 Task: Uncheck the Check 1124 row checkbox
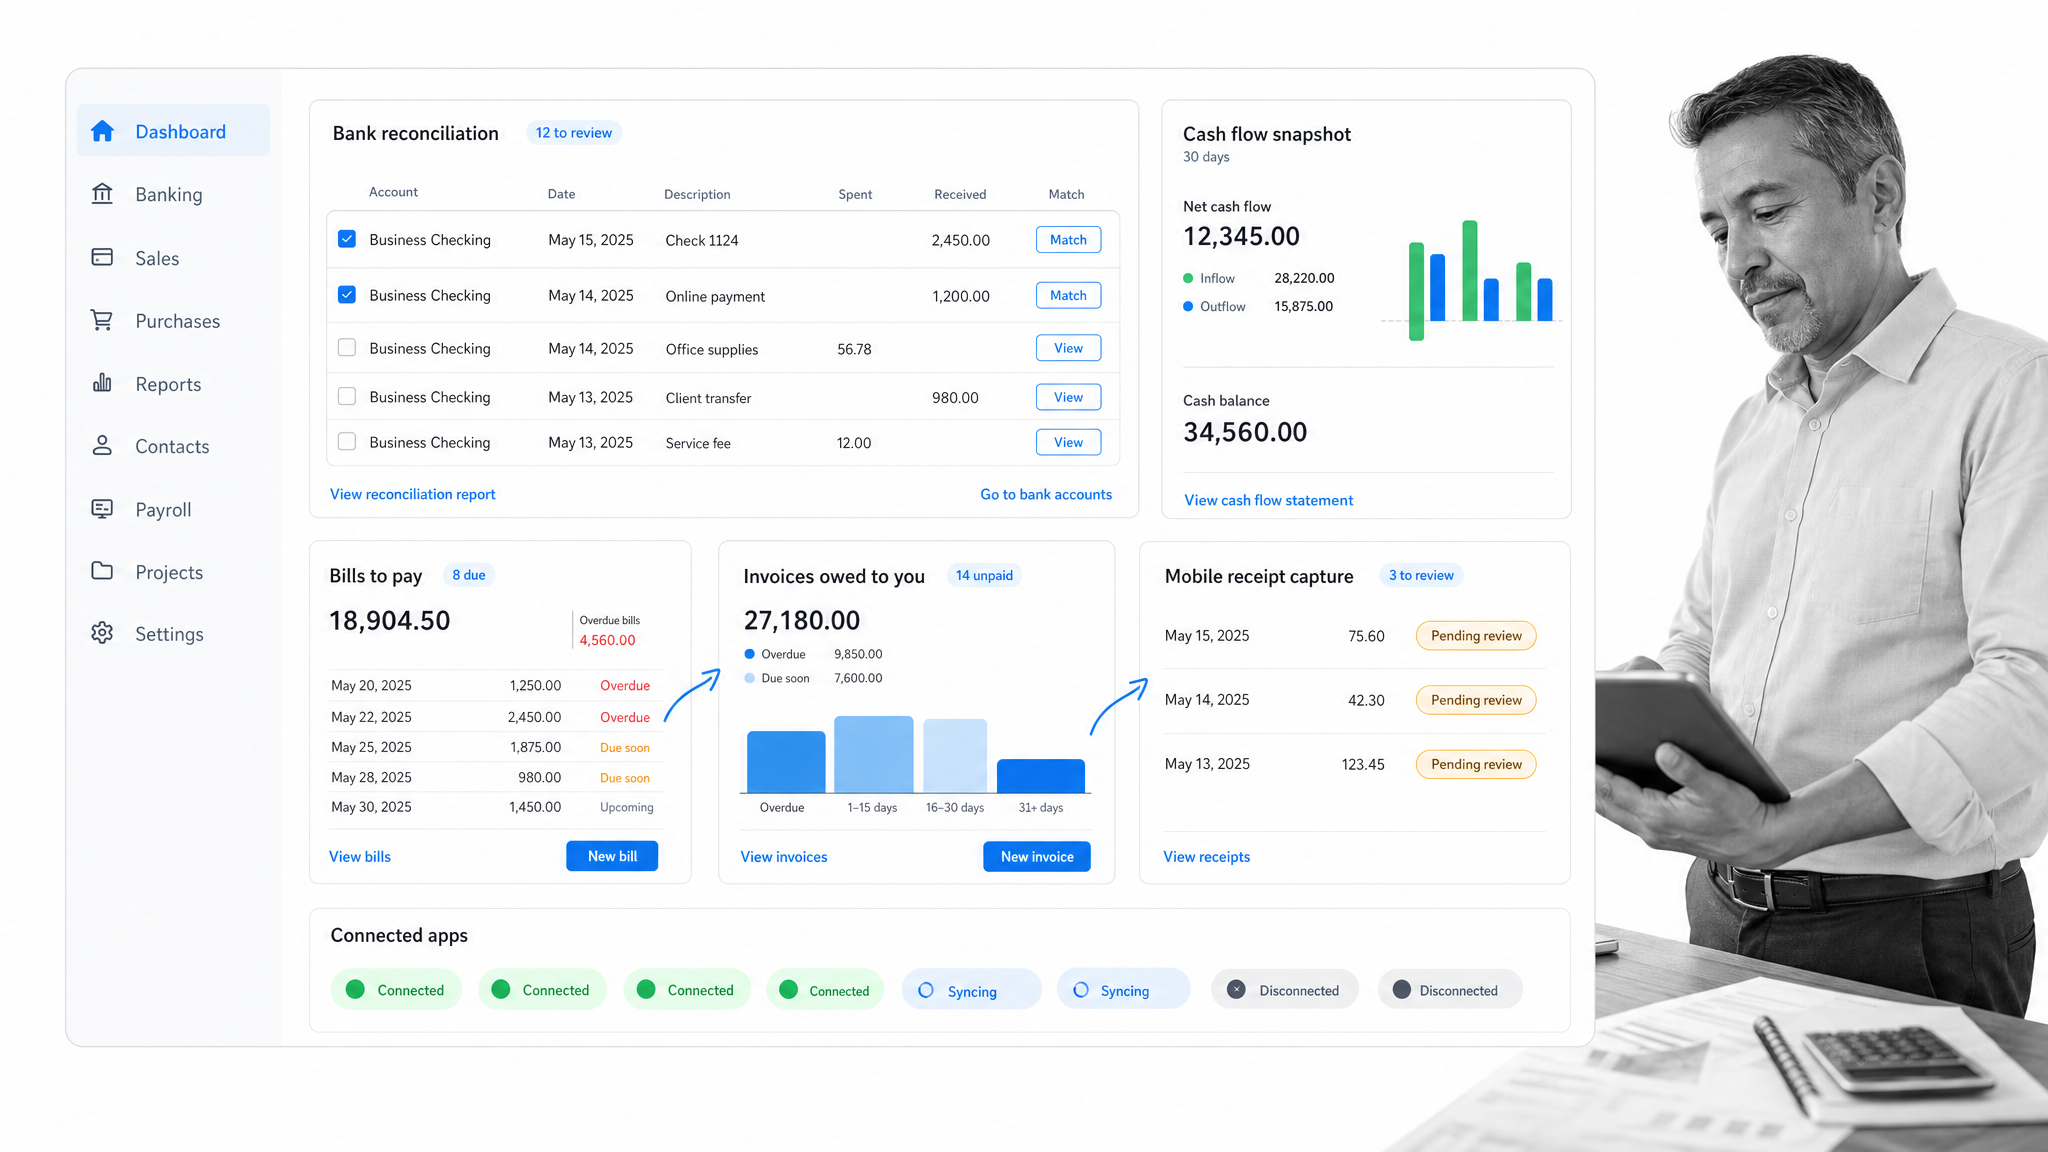click(347, 239)
